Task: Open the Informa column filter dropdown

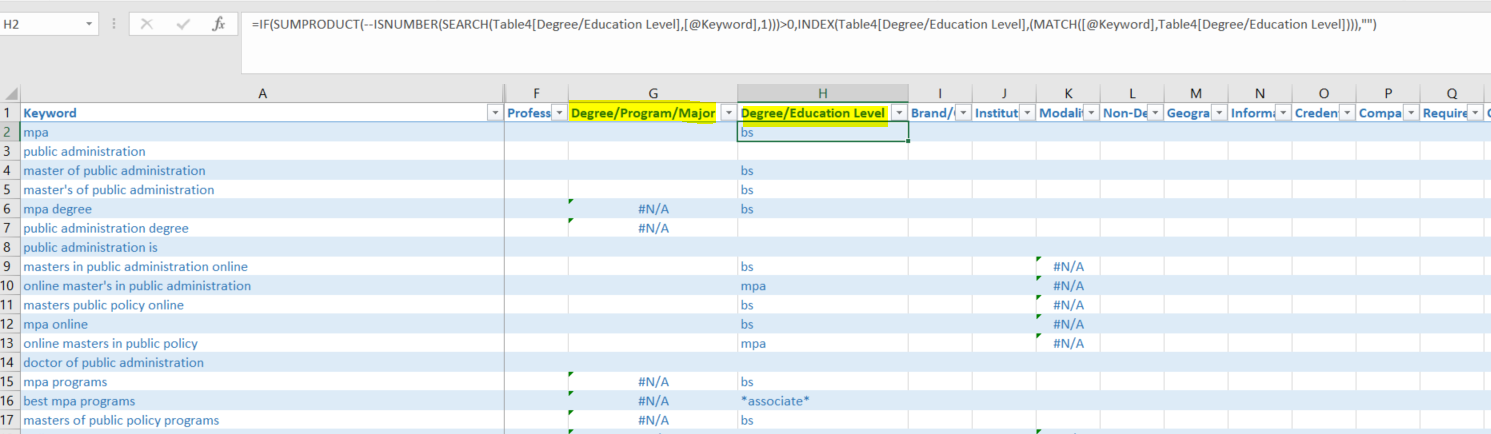Action: (x=1283, y=113)
